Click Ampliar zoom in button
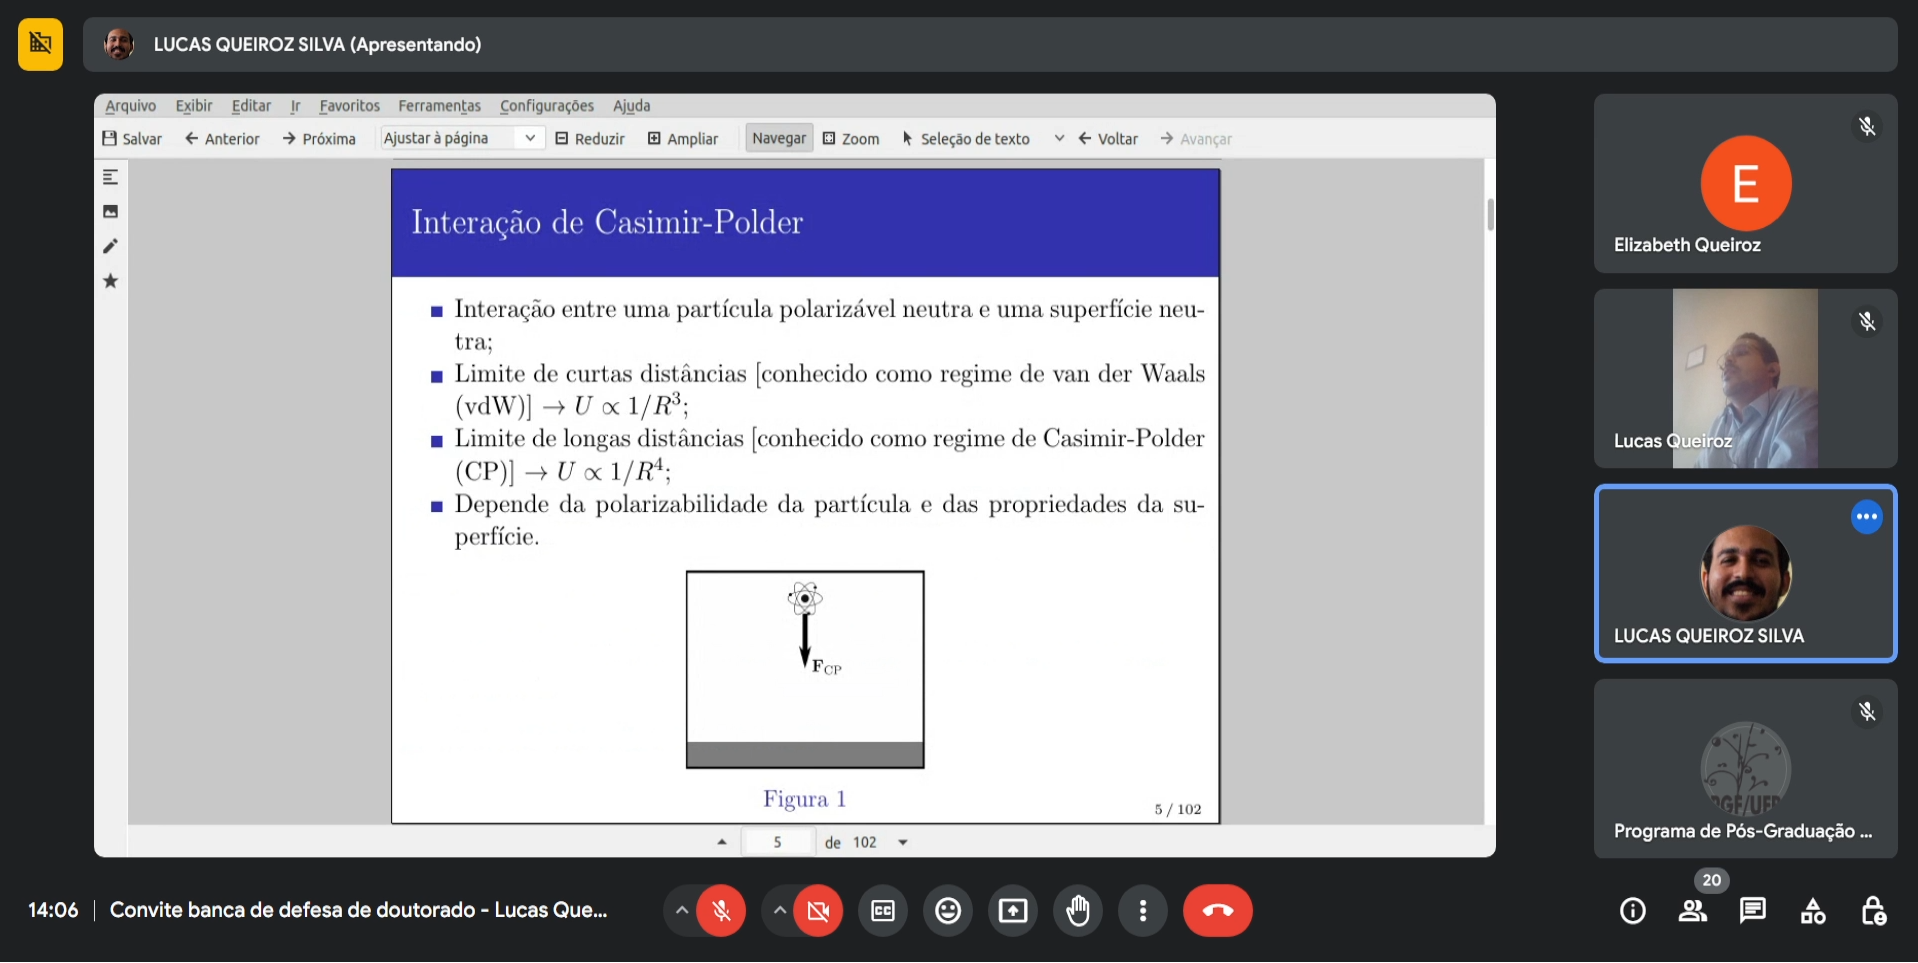 (683, 139)
